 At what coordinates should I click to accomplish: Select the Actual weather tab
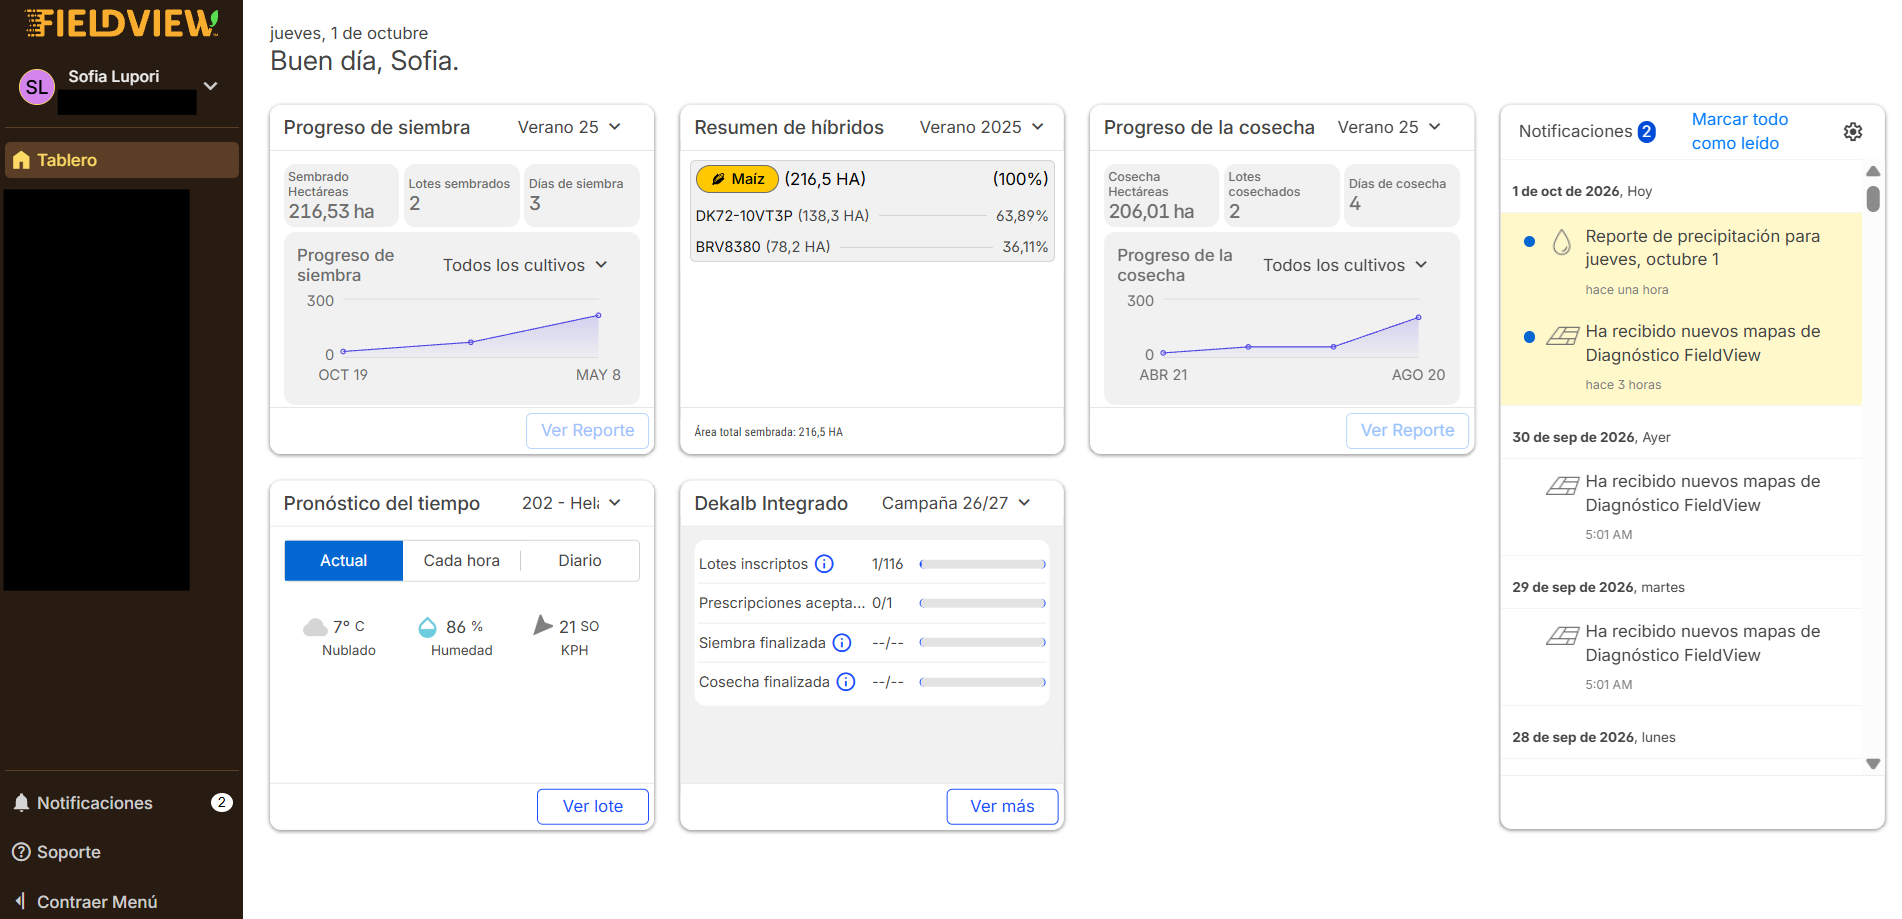coord(344,561)
